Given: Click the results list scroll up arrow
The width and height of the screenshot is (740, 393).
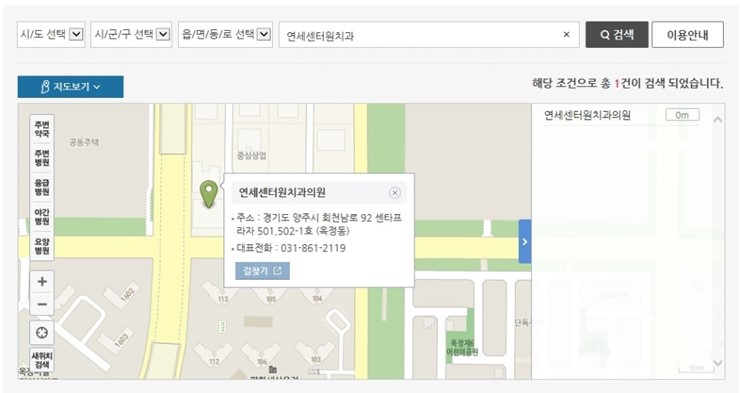Looking at the screenshot, I should point(717,120).
